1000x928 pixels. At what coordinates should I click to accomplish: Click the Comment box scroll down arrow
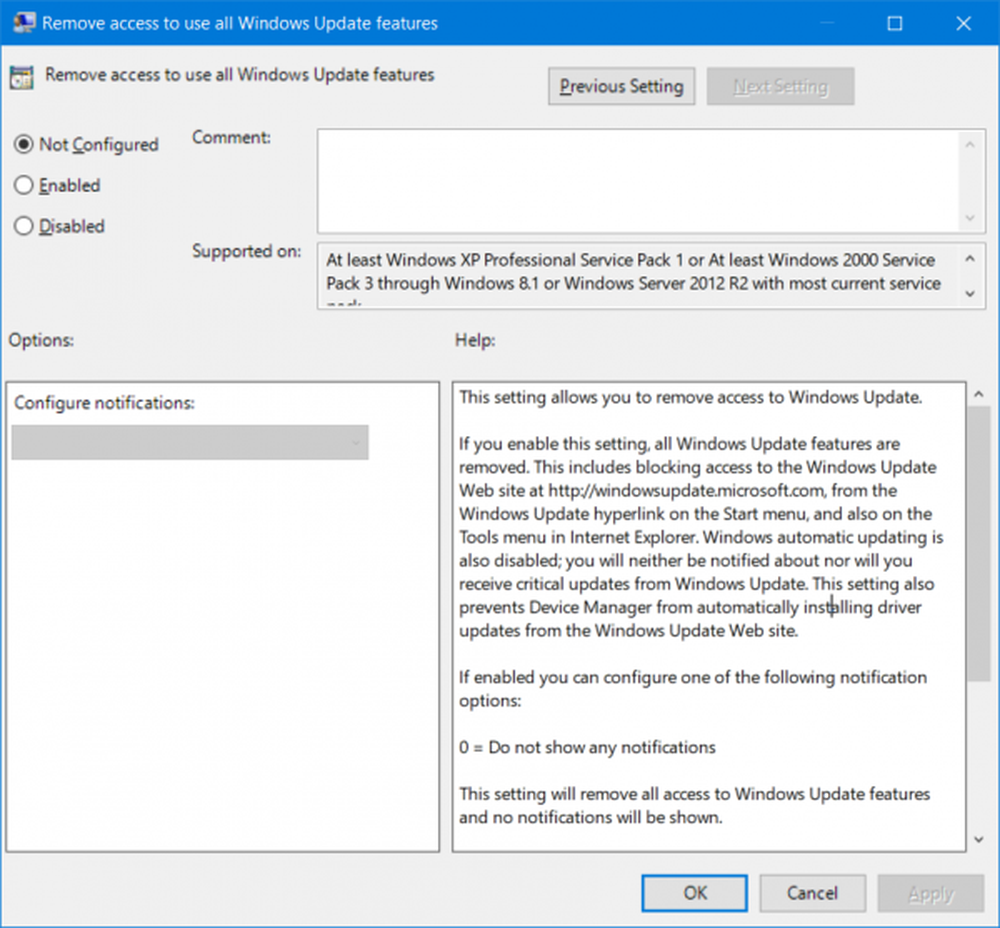coord(969,218)
